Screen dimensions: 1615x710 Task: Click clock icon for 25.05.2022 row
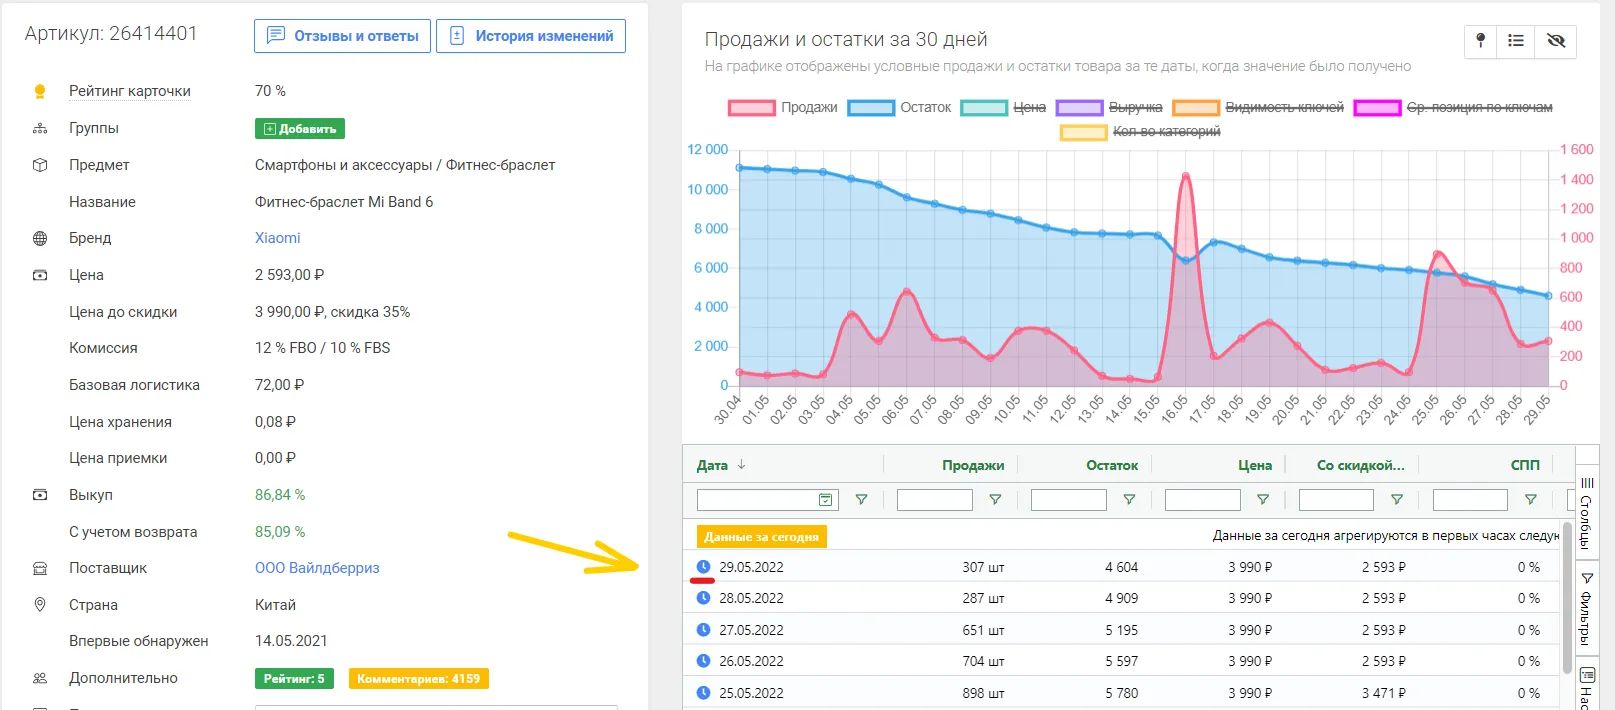[x=703, y=693]
